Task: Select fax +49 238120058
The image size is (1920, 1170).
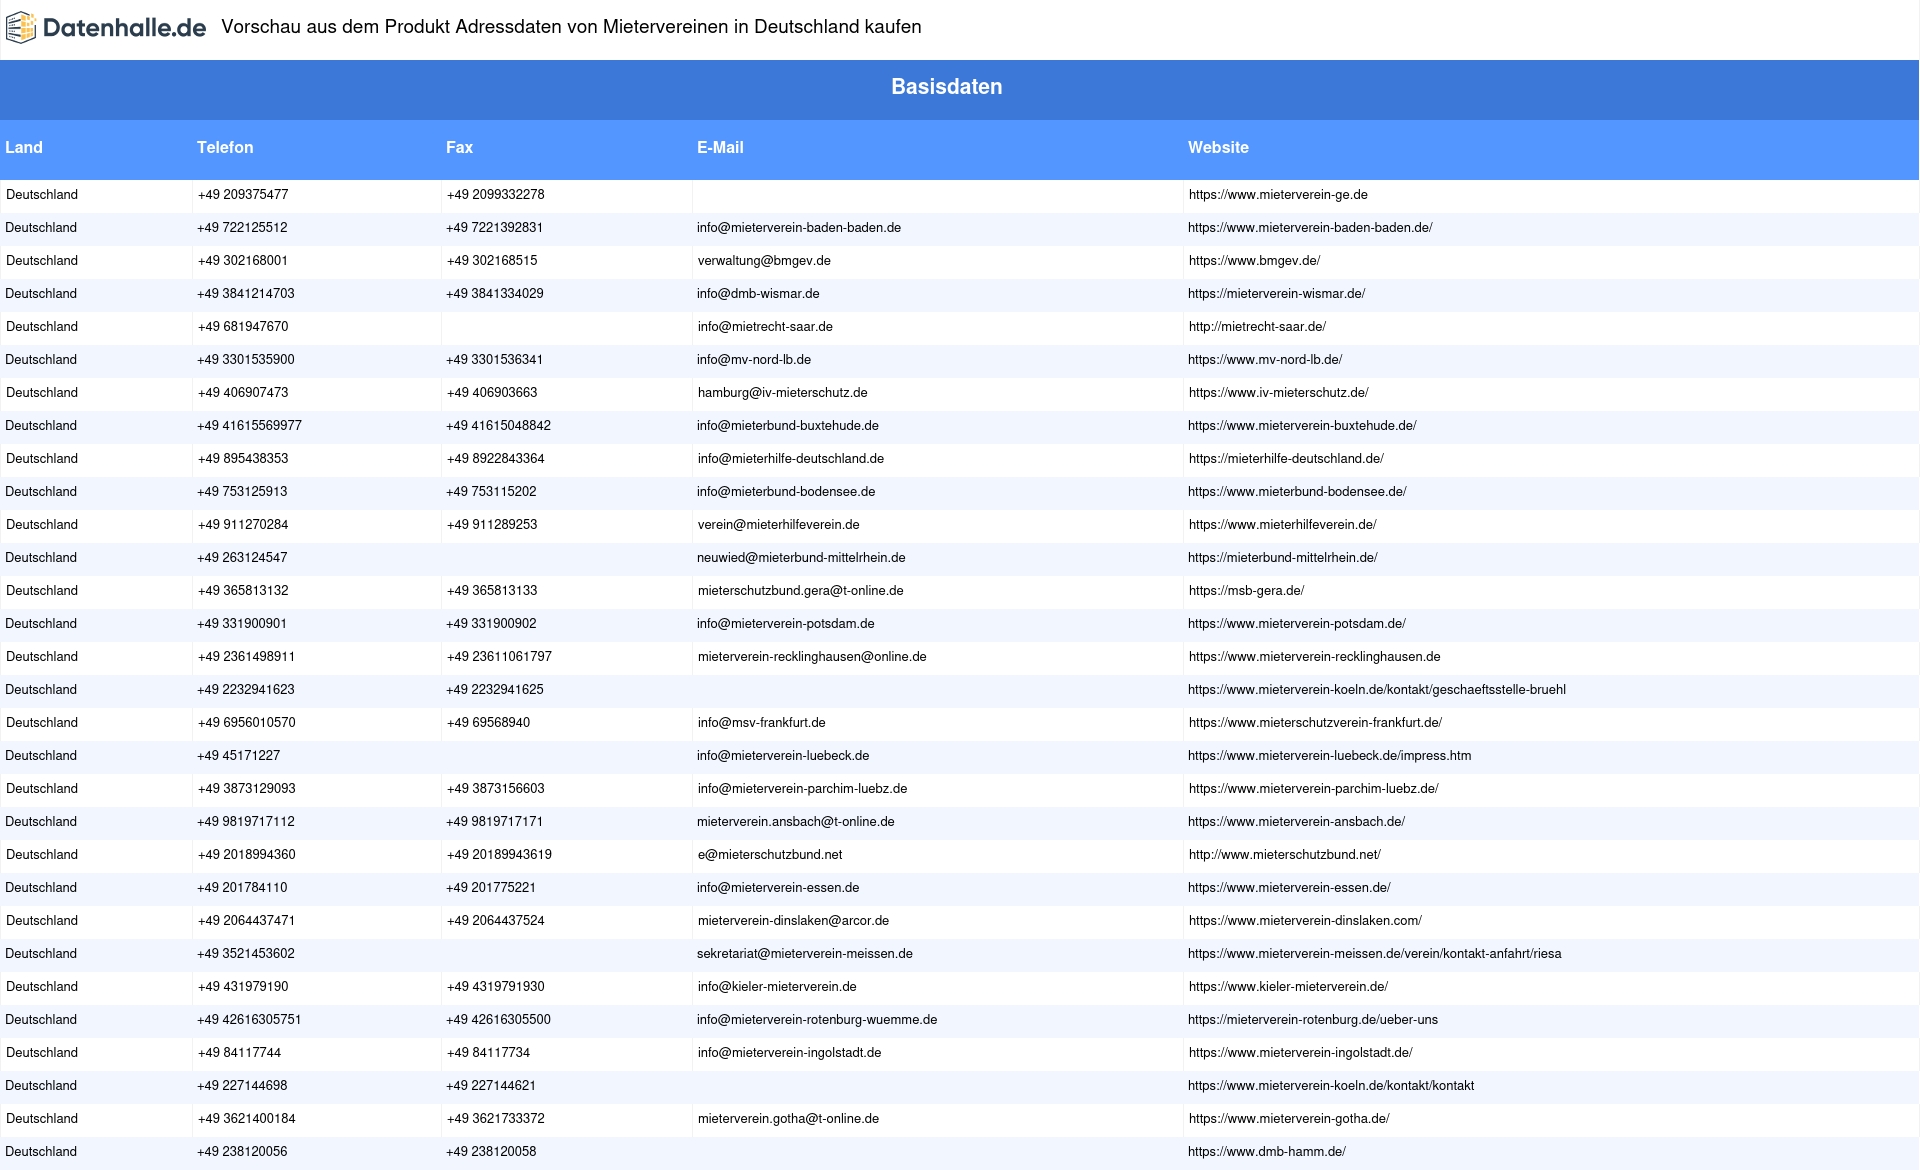Action: (491, 1152)
